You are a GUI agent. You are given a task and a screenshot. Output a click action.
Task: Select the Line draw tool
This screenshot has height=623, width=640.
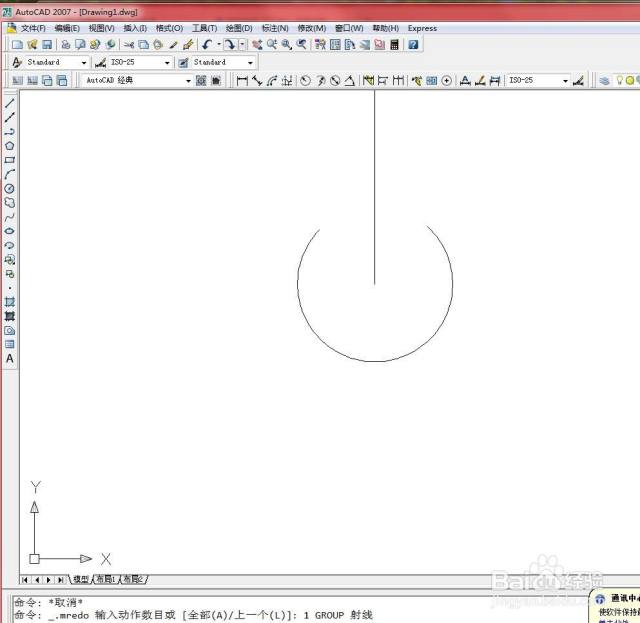click(x=10, y=103)
